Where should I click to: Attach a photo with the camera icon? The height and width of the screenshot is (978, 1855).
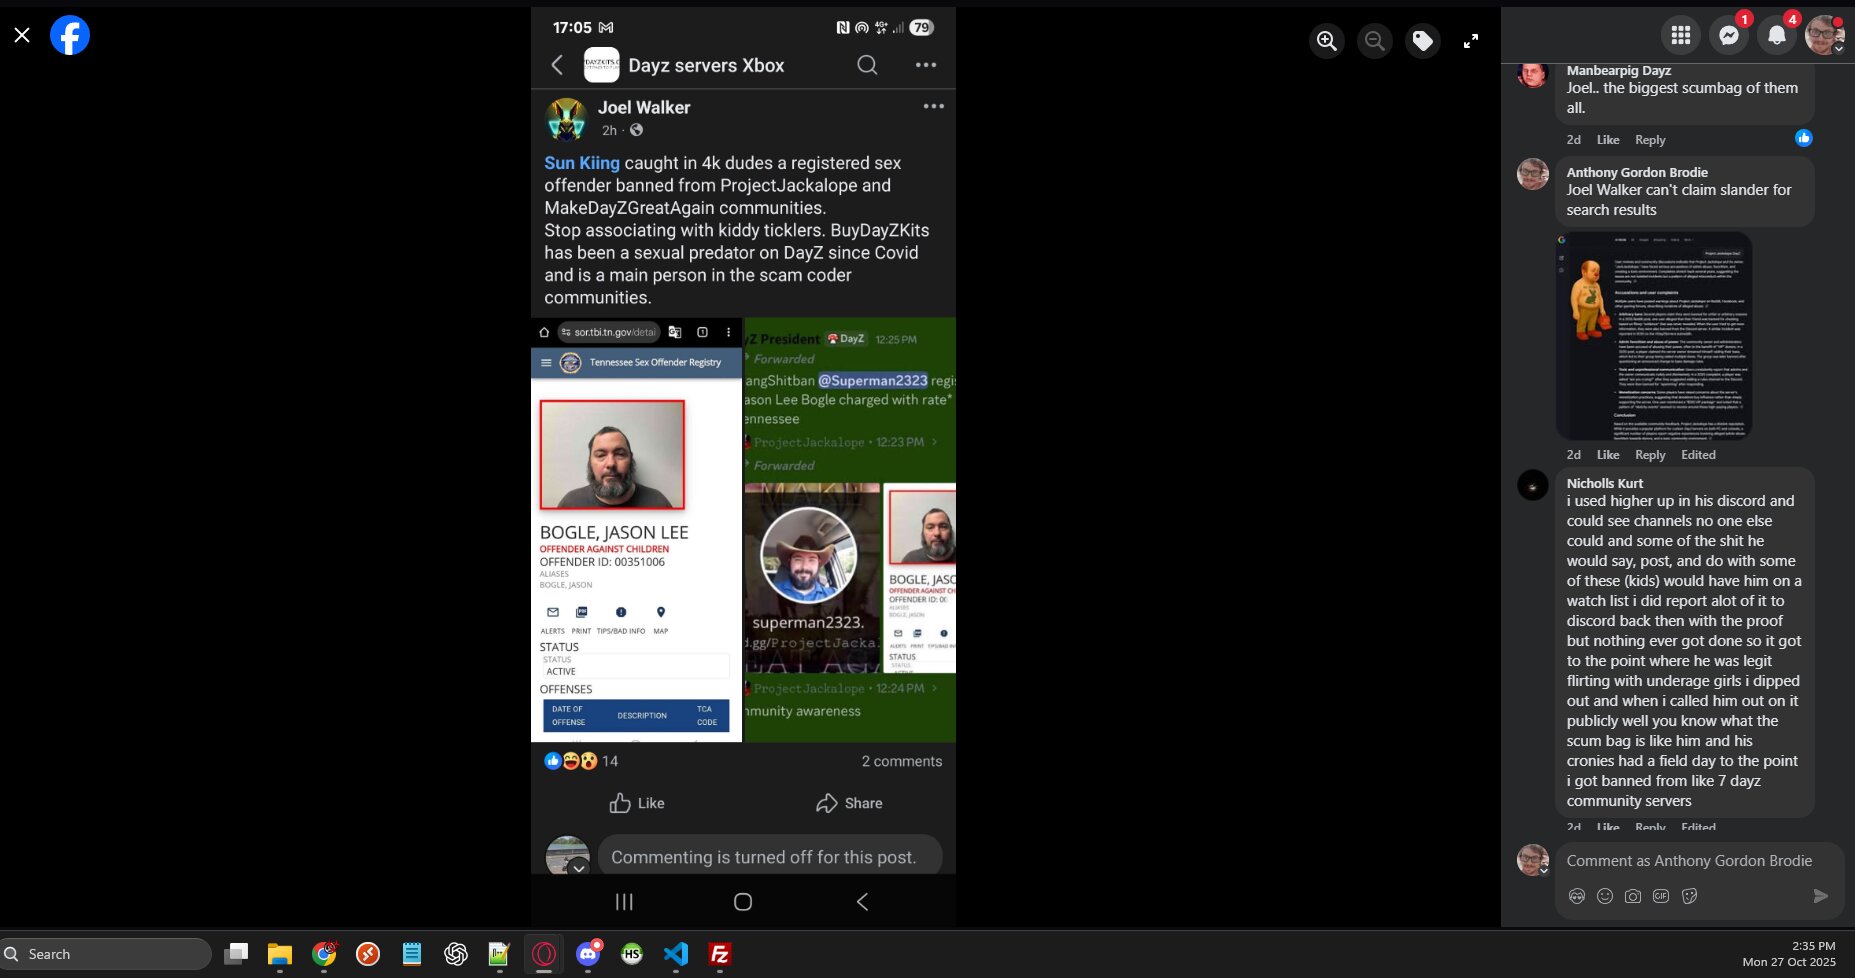[1633, 896]
